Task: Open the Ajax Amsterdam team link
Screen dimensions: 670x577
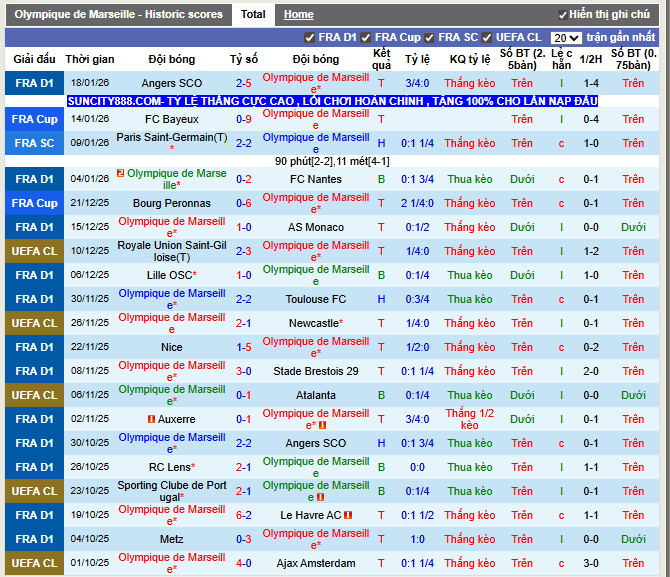Action: coord(316,563)
